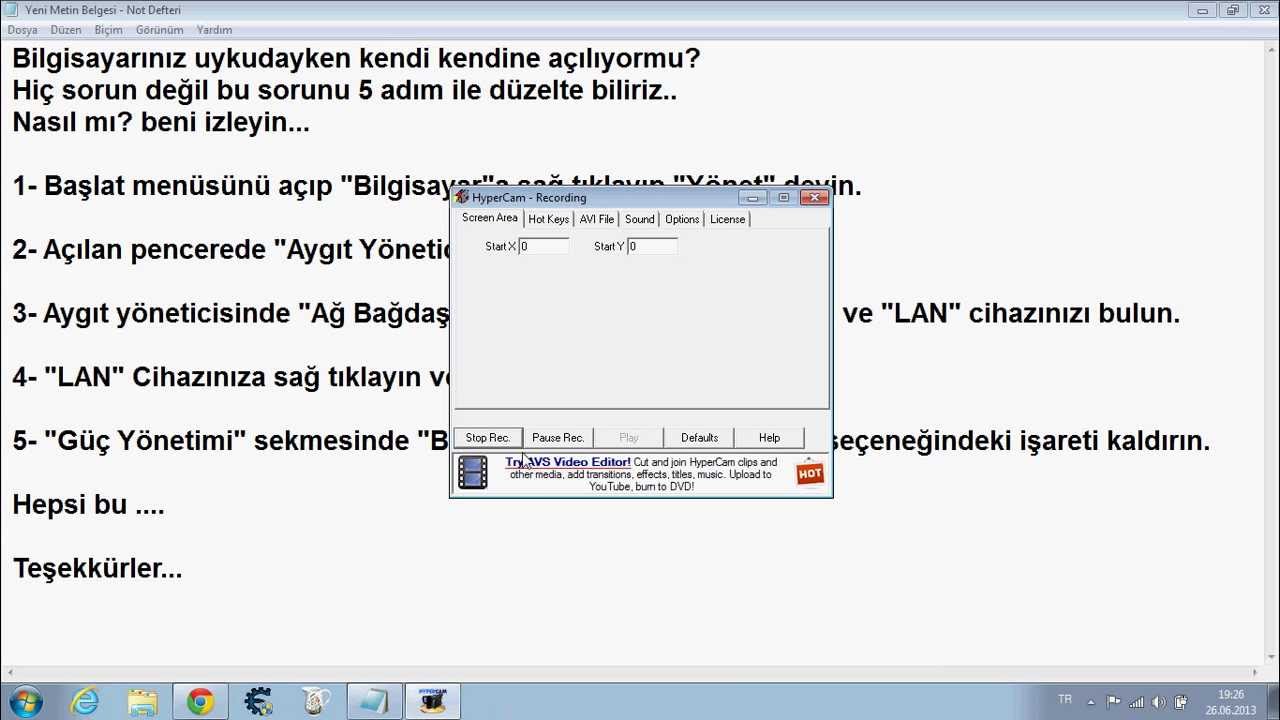Click Notepad horizontal scrollbar left arrow
The width and height of the screenshot is (1280, 720).
click(x=8, y=672)
